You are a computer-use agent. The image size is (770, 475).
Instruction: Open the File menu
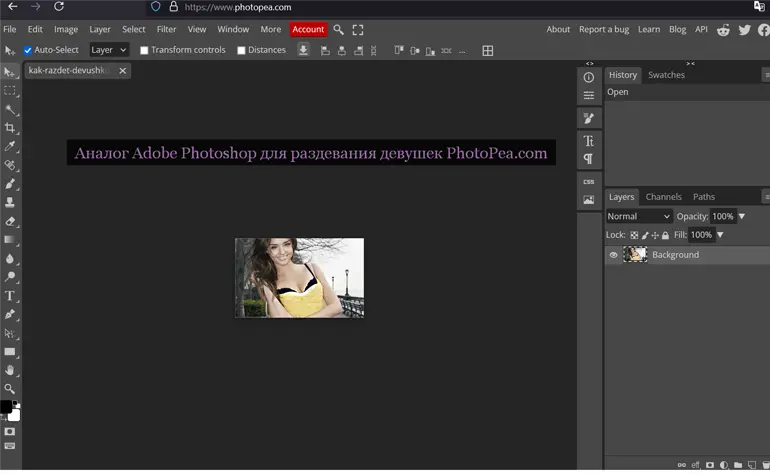point(10,29)
